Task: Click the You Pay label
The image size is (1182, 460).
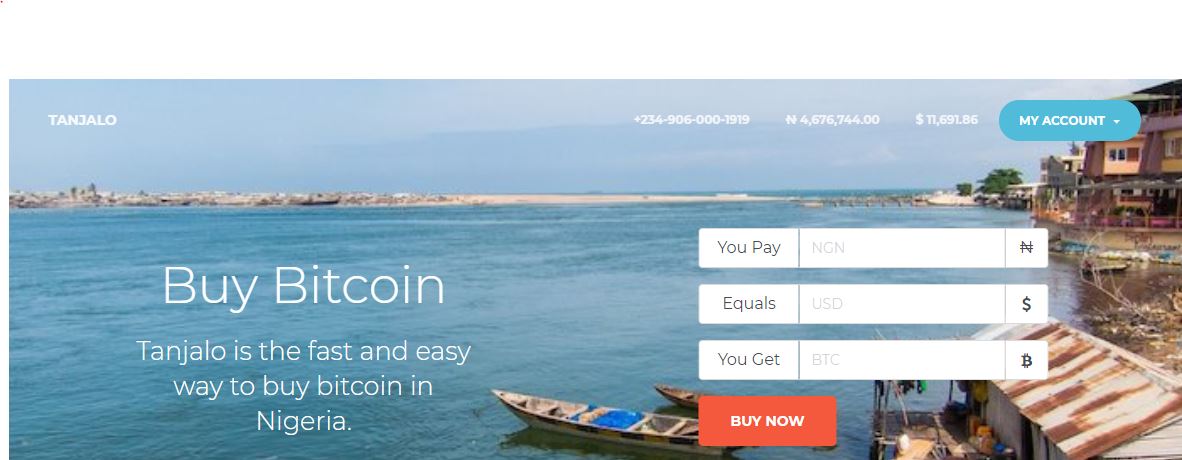Action: pyautogui.click(x=749, y=247)
